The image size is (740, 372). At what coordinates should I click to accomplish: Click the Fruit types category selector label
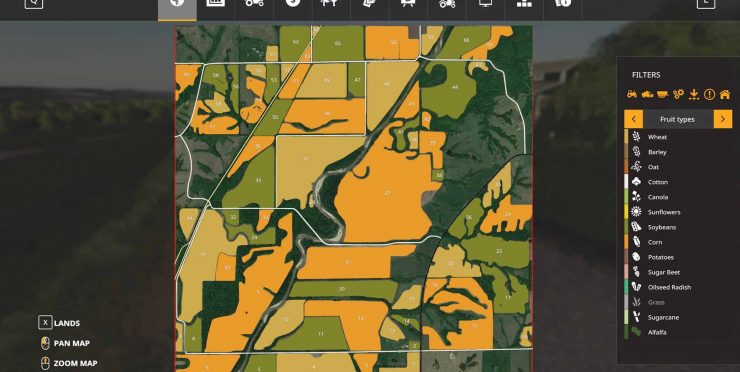coord(678,119)
